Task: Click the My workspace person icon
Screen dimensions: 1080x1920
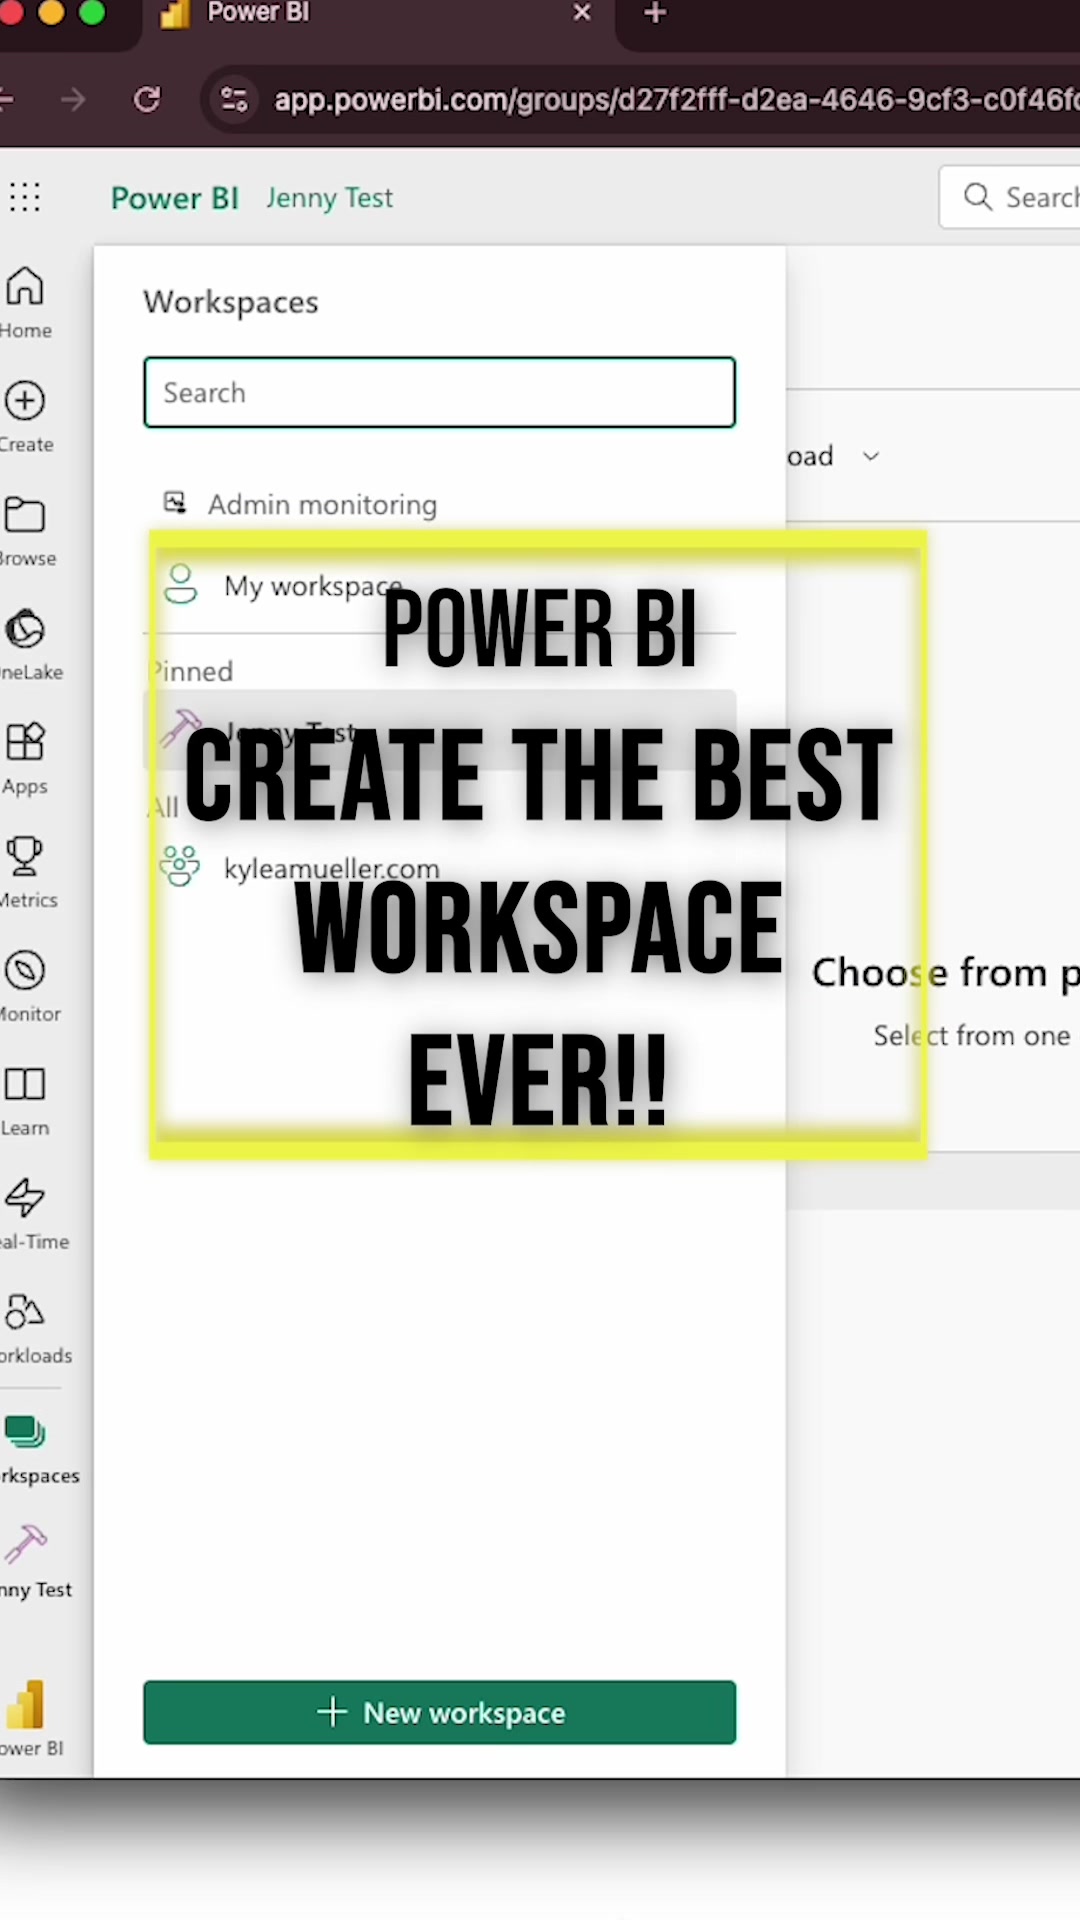Action: 180,585
